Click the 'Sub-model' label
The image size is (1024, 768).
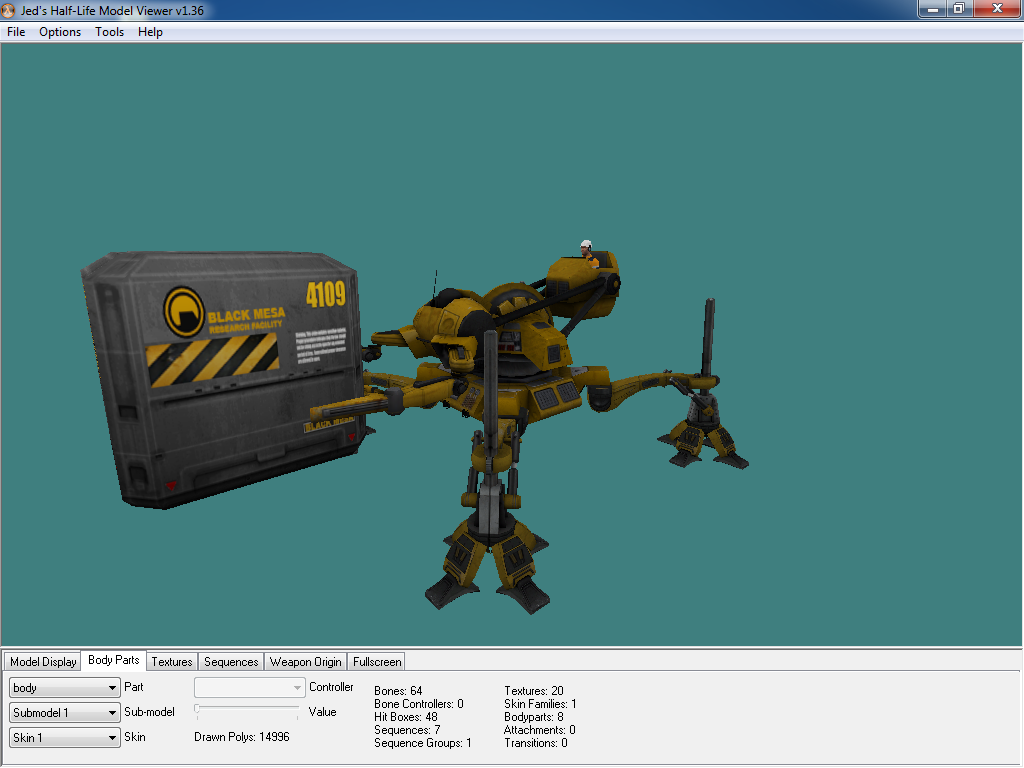click(x=150, y=712)
